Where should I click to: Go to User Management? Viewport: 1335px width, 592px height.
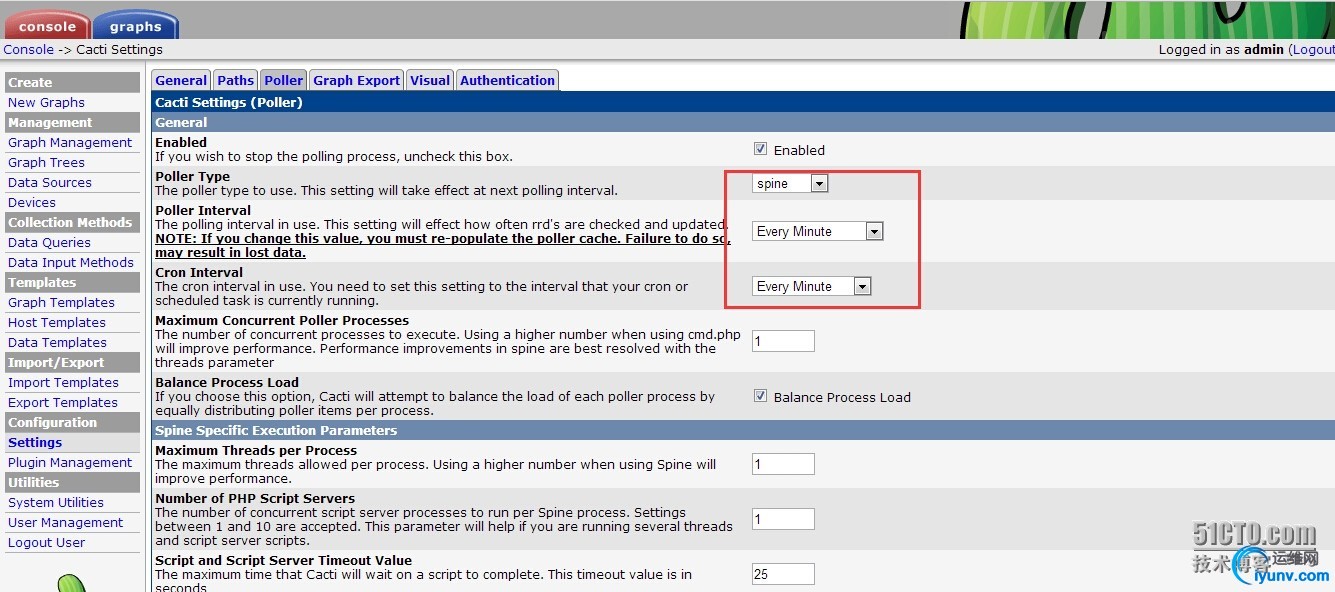(66, 522)
